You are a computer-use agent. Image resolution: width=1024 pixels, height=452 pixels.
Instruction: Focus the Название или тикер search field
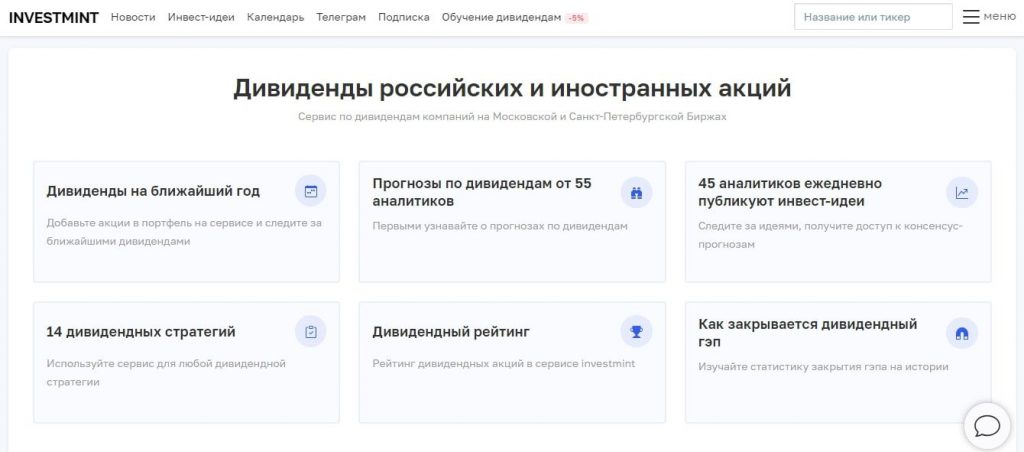pos(873,17)
